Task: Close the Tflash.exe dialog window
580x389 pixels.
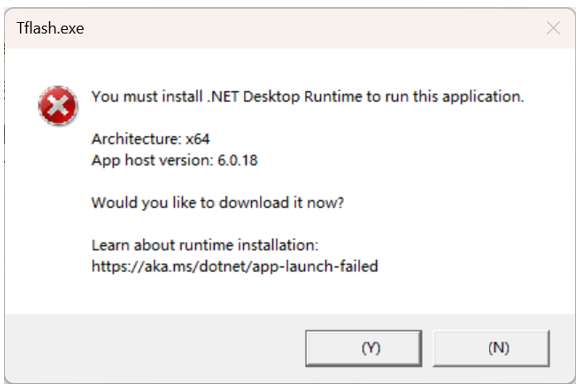Action: [553, 28]
